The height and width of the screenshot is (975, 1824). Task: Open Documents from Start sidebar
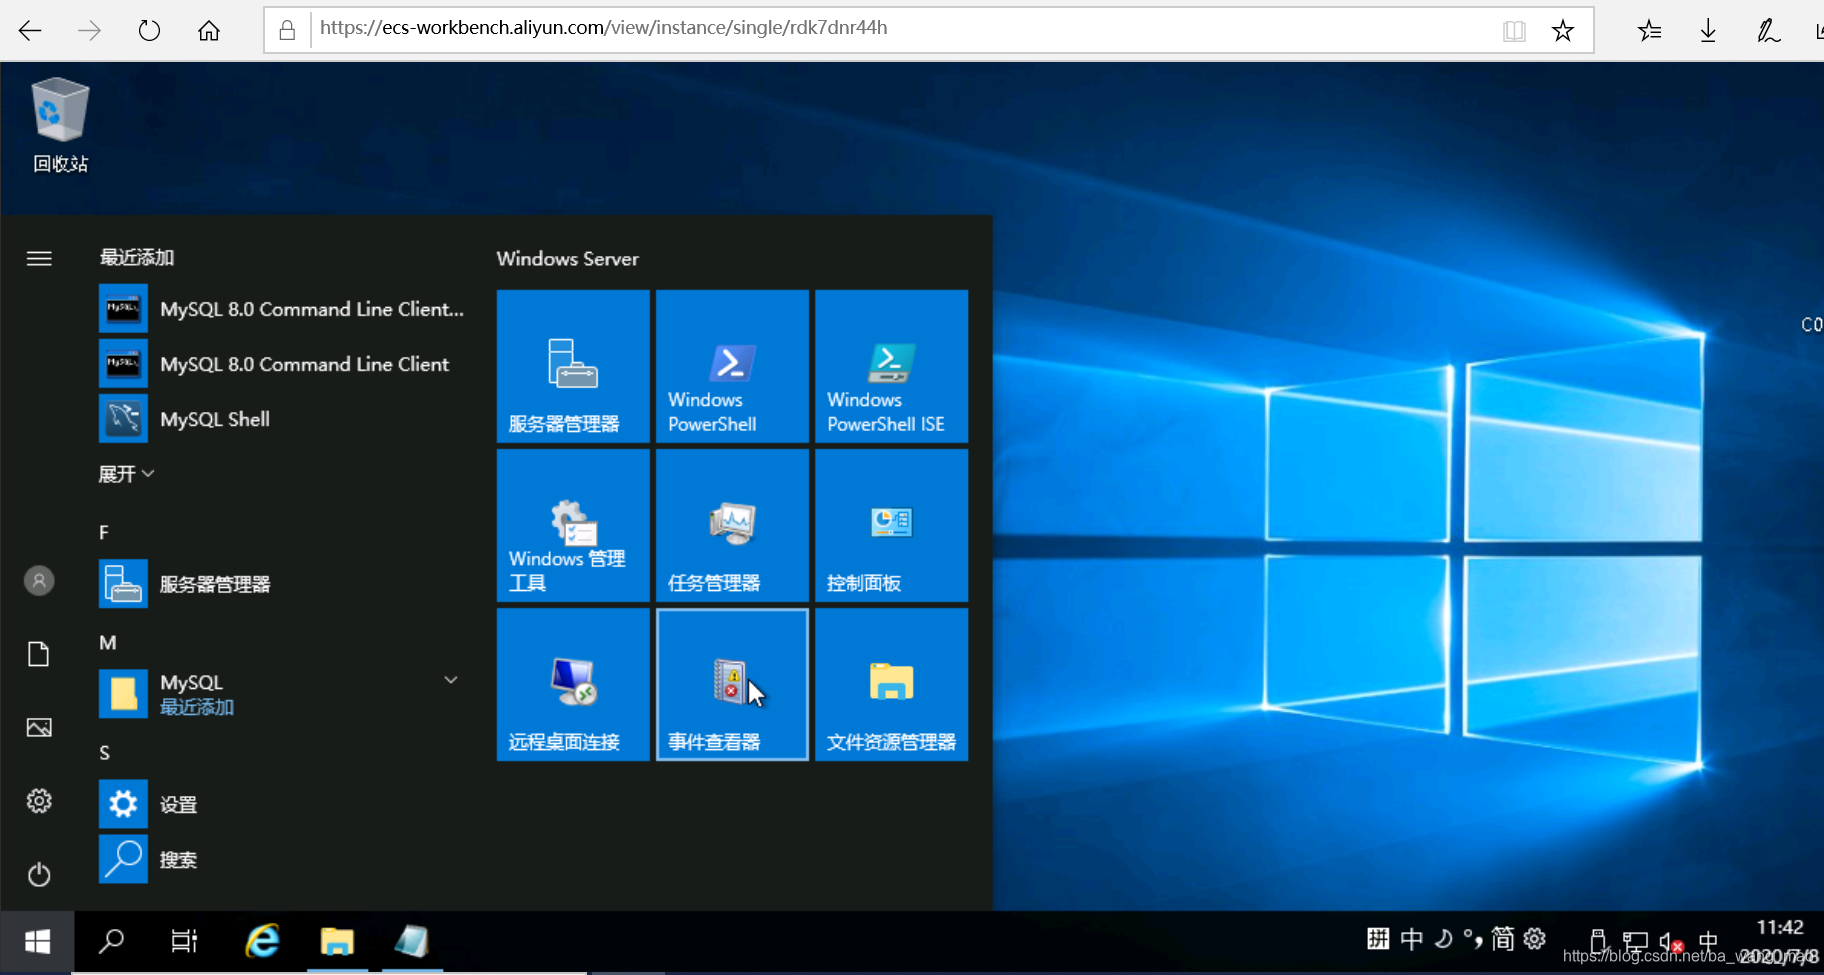(x=39, y=654)
